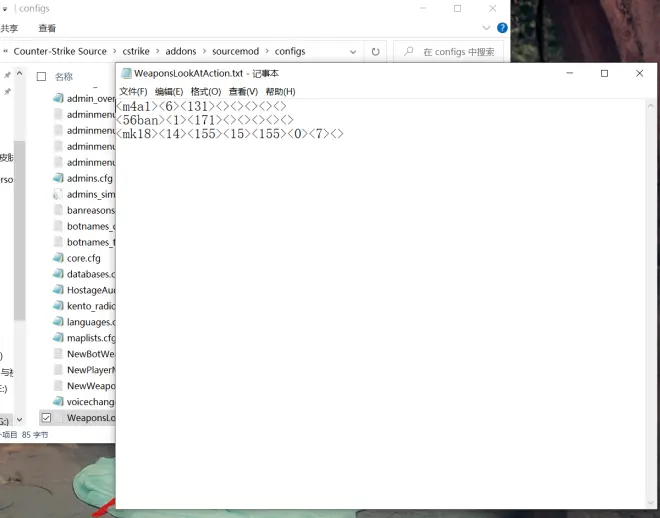This screenshot has height=518, width=660.
Task: Open Explorer help via blue question icon
Action: (x=502, y=28)
